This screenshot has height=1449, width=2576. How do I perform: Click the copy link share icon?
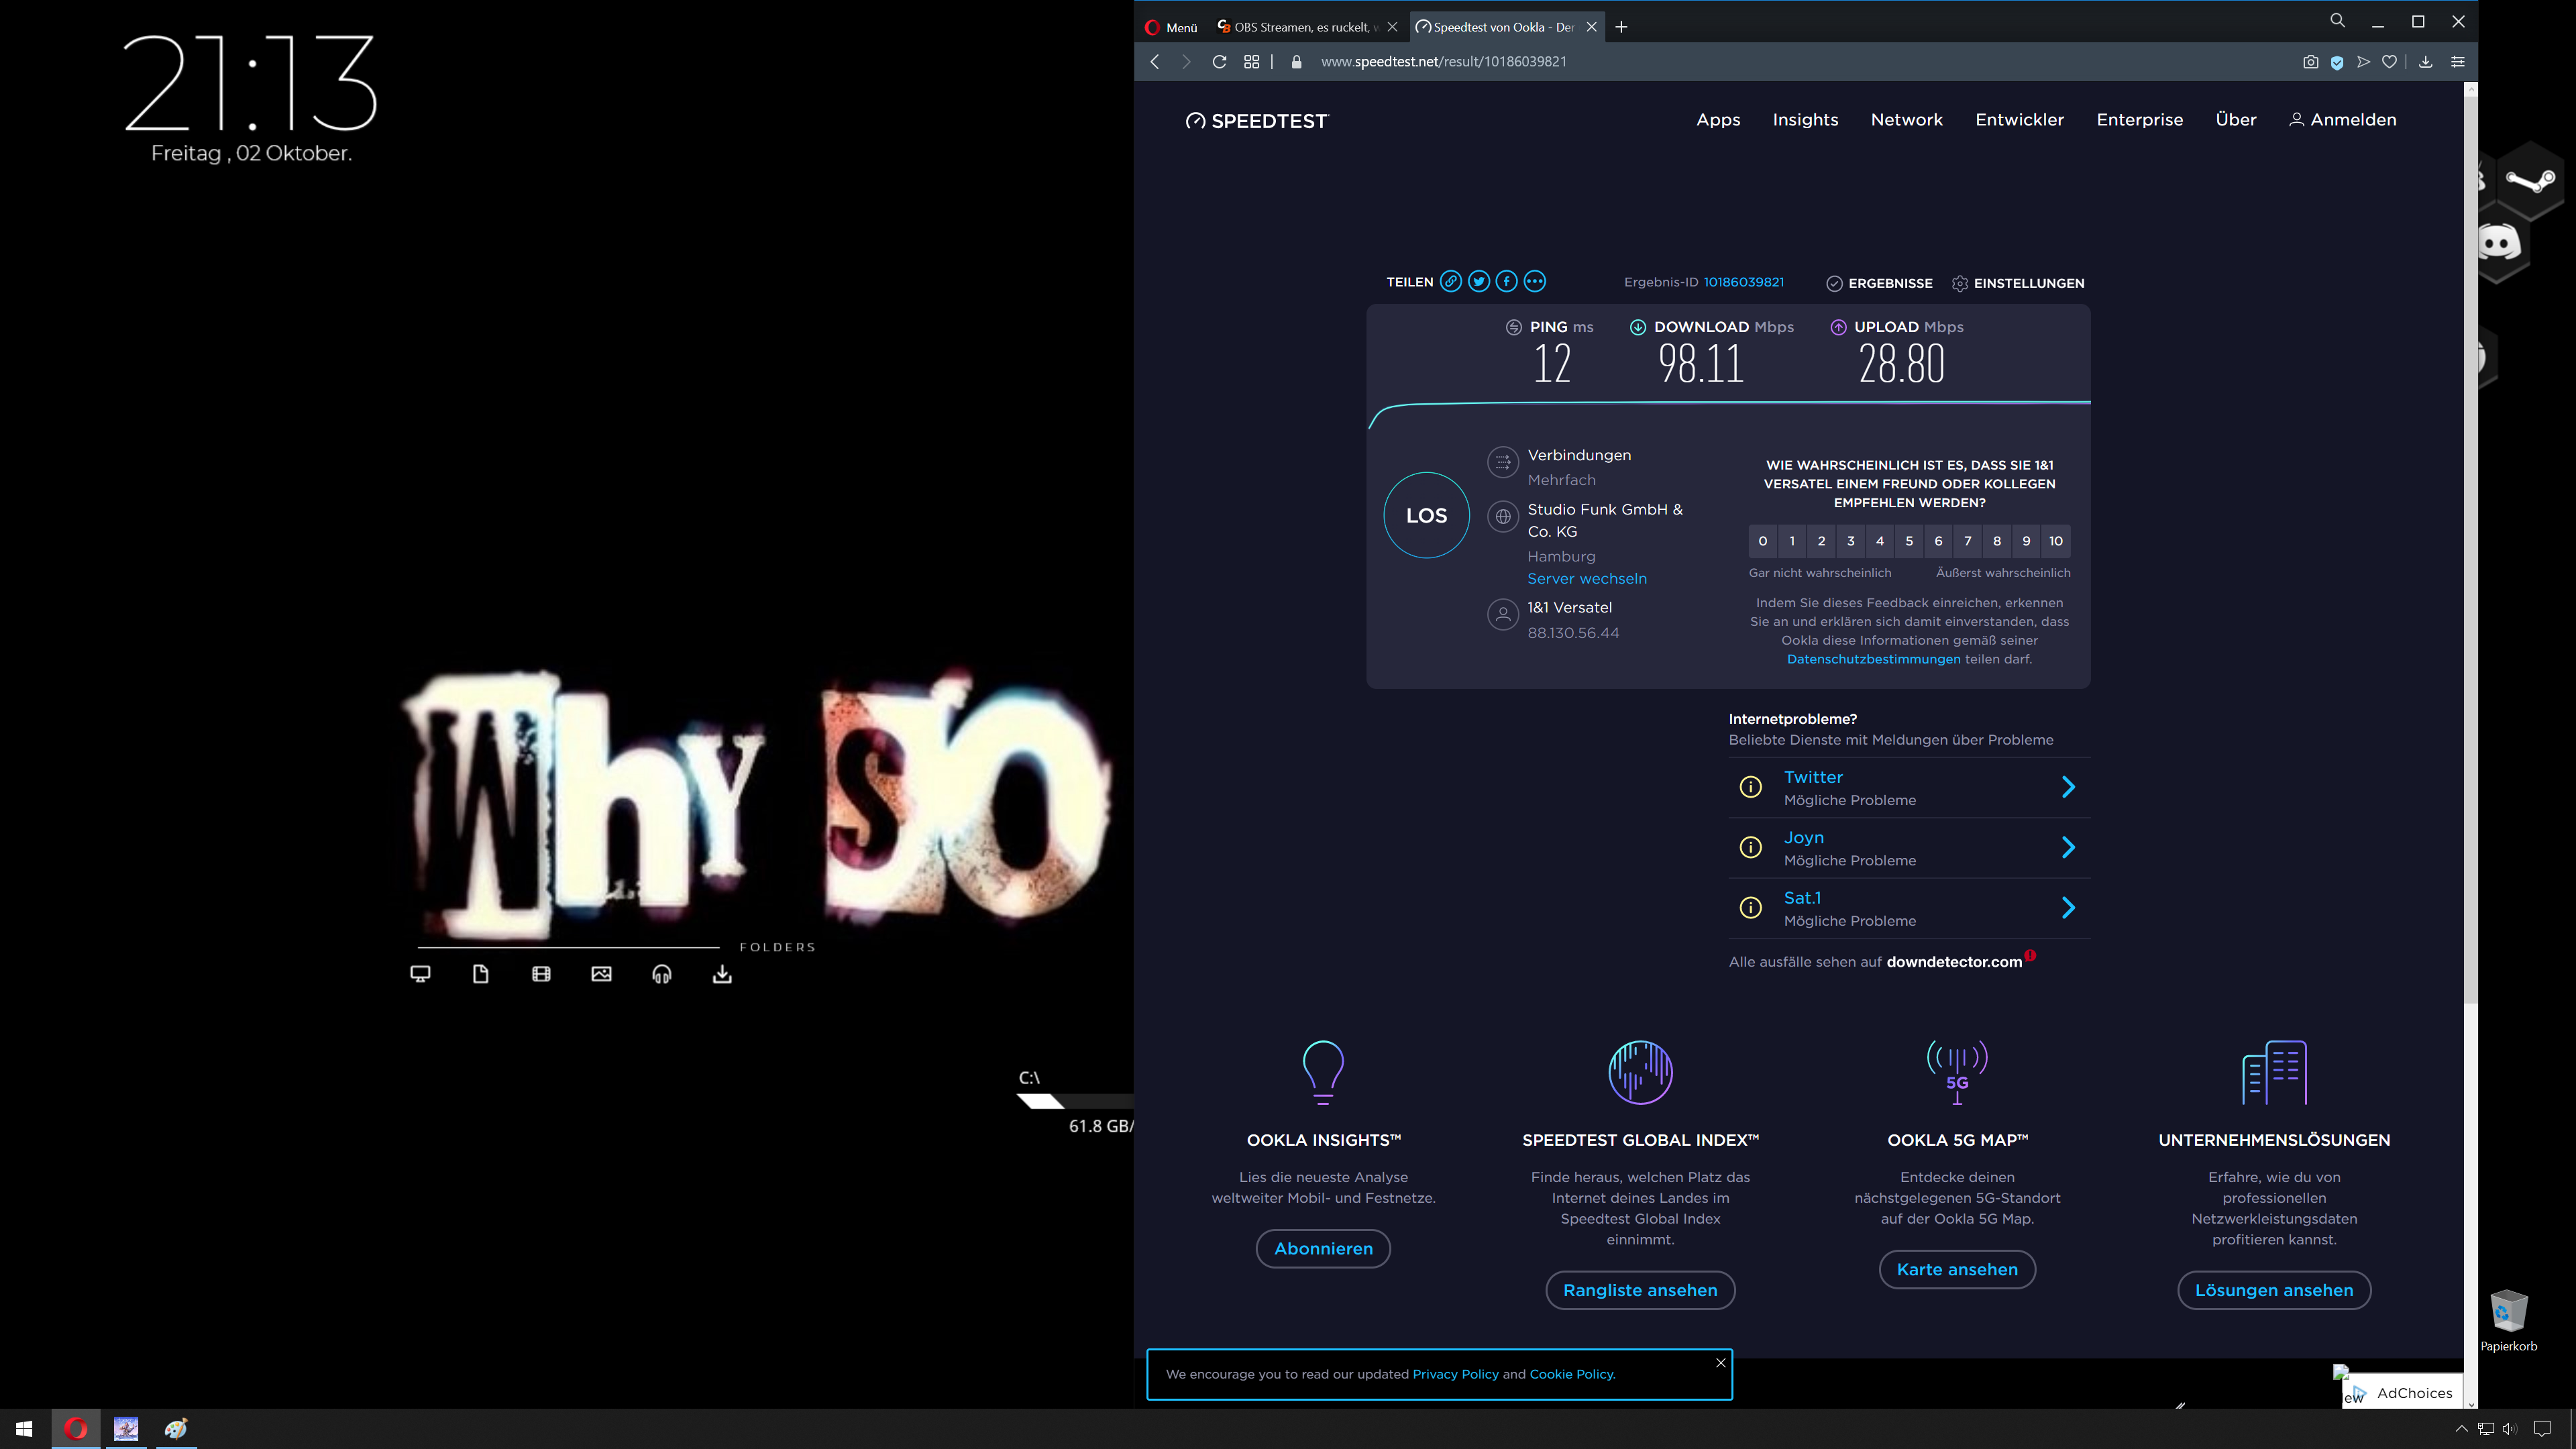click(x=1450, y=282)
